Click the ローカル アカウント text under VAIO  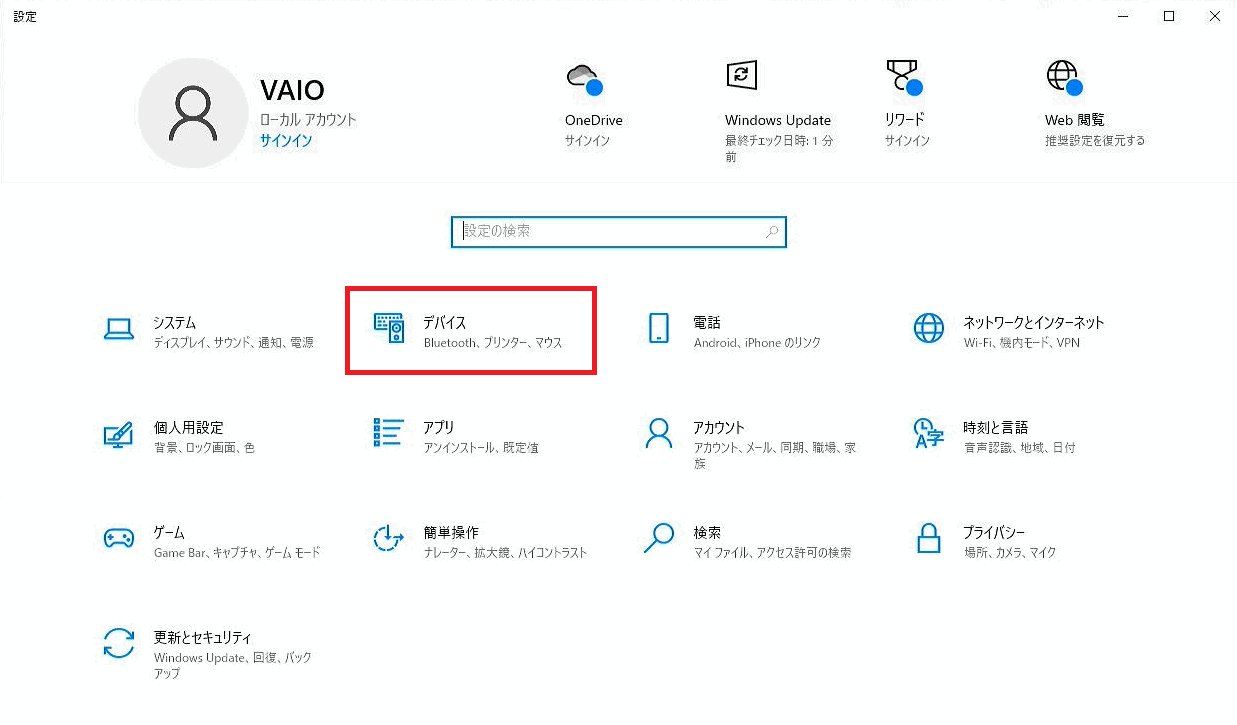308,120
